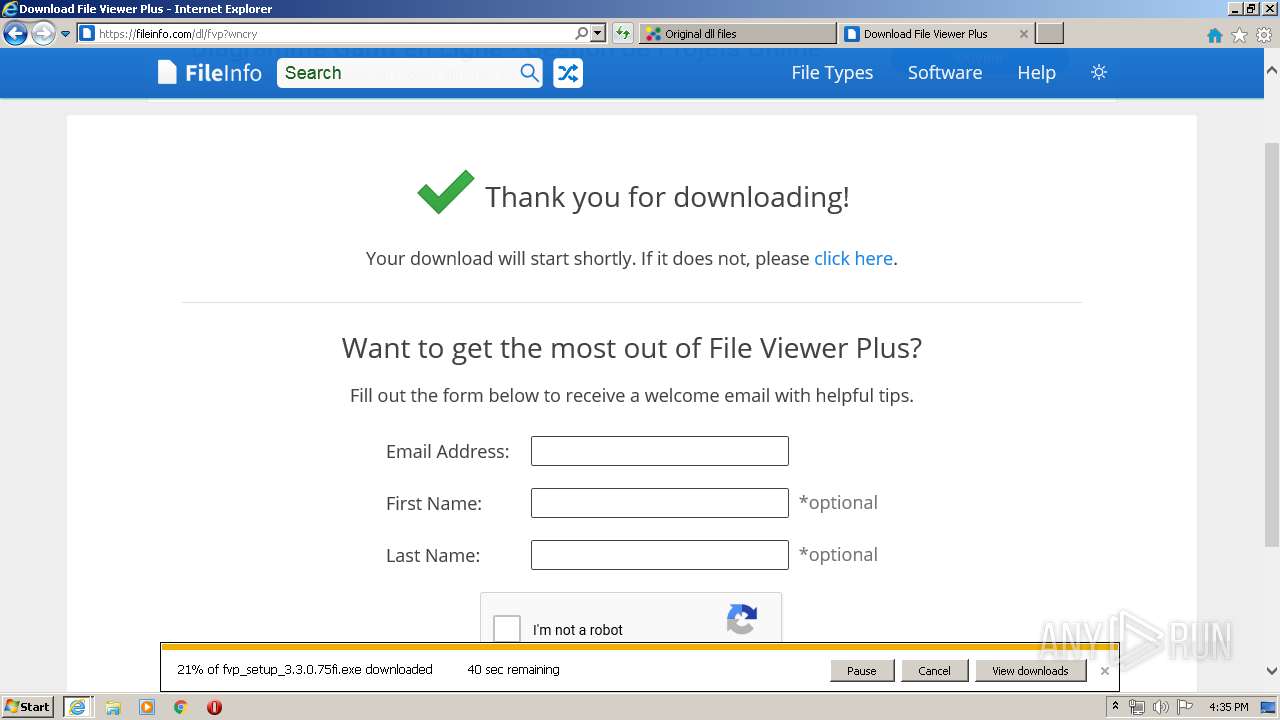
Task: Open a new blank browser tab
Action: click(x=1049, y=33)
